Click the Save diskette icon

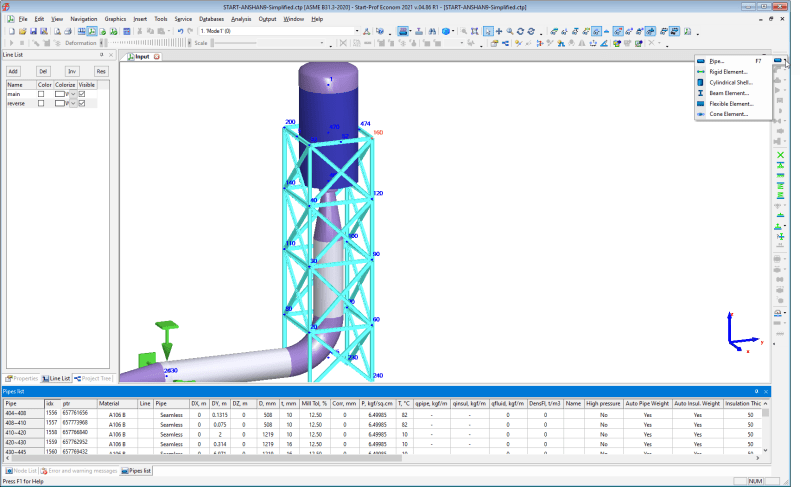pos(33,31)
